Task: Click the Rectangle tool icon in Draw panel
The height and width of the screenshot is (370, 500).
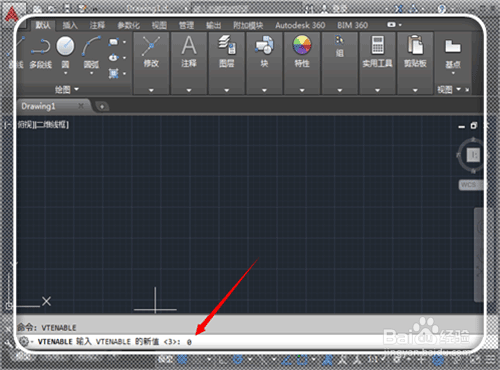Action: click(113, 42)
